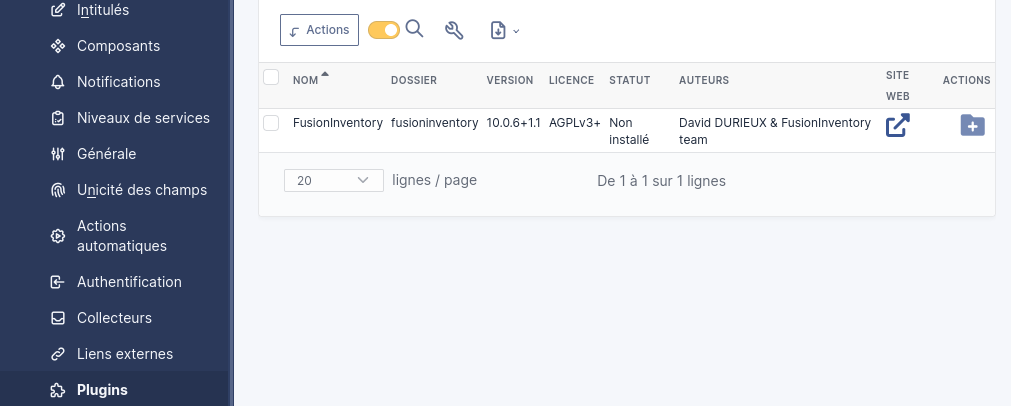Click the search magnifier icon
The image size is (1011, 406).
click(x=415, y=30)
